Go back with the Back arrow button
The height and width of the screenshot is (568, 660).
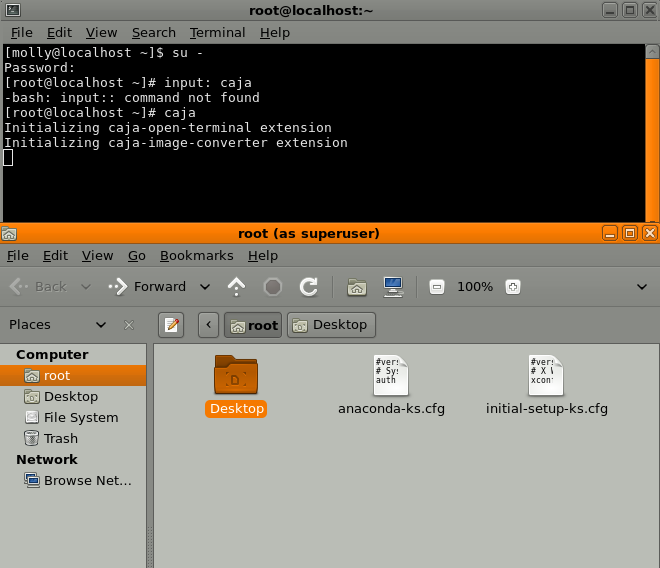38,287
